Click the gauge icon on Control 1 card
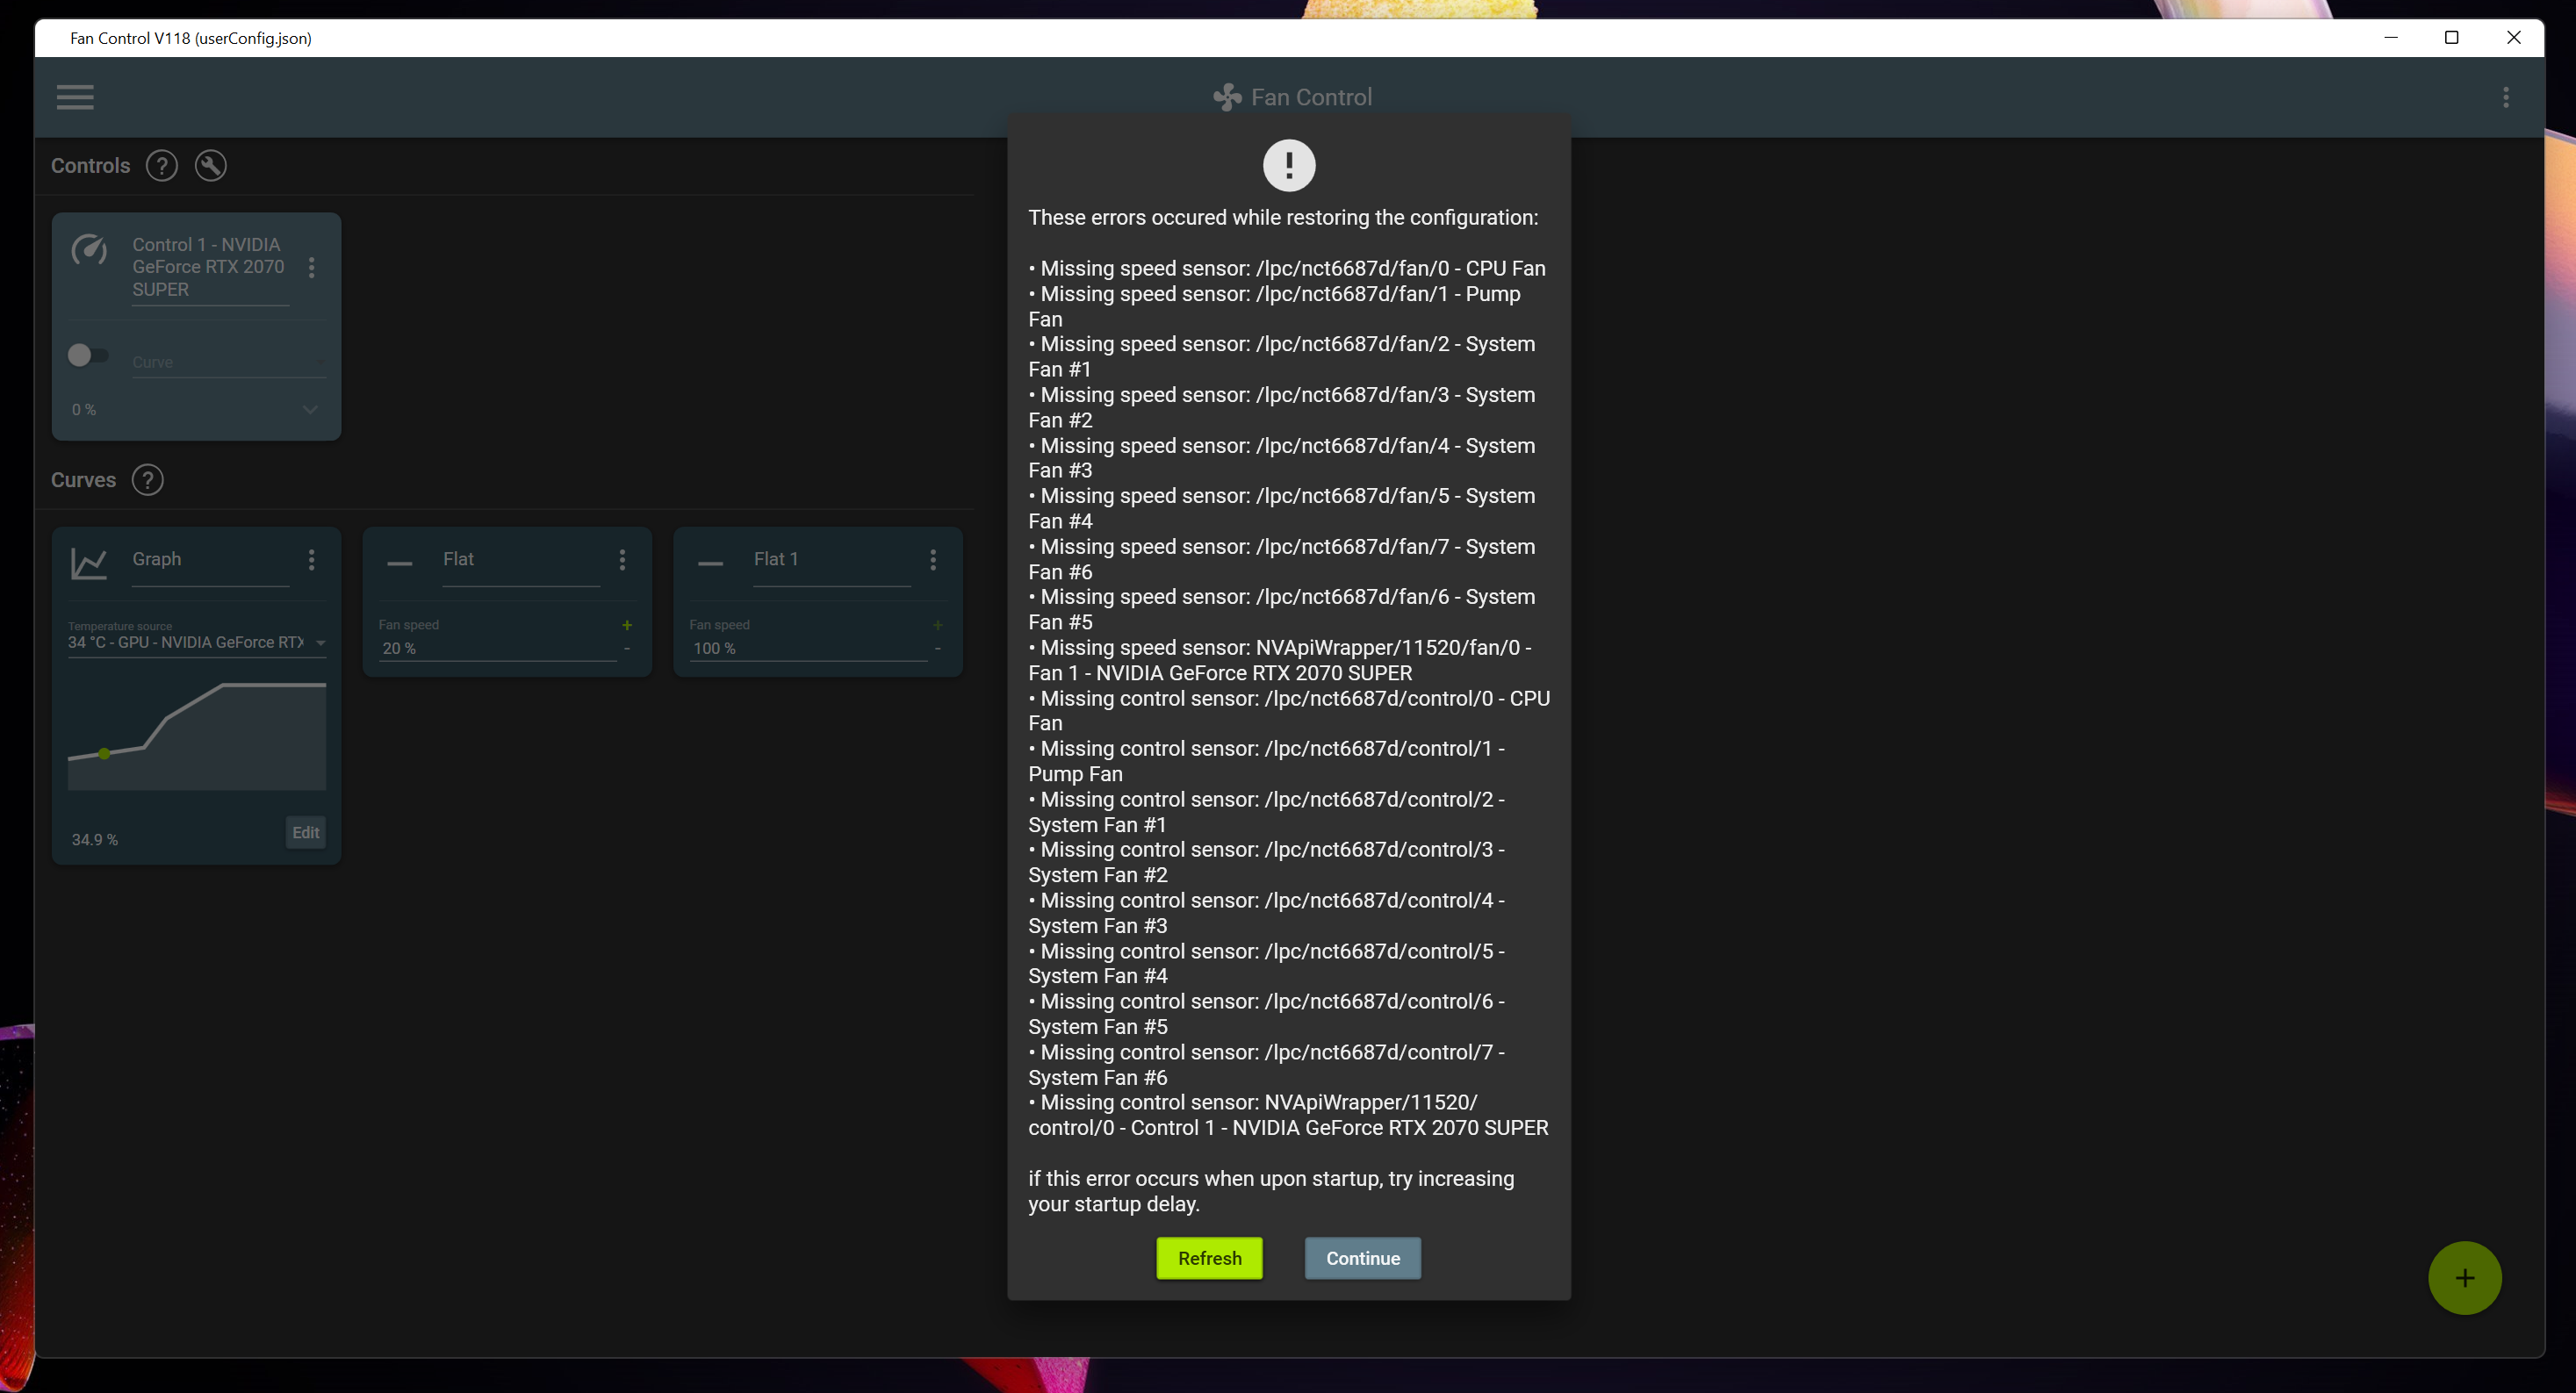The height and width of the screenshot is (1393, 2576). tap(89, 252)
